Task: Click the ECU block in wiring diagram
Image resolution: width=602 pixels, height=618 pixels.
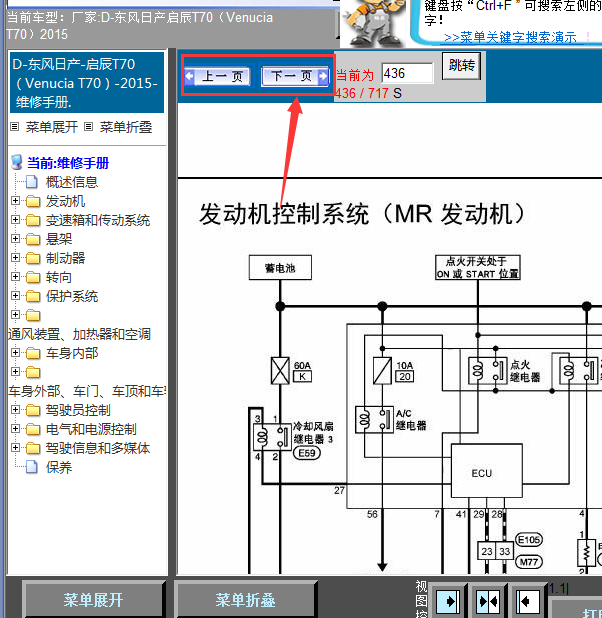Action: [486, 471]
